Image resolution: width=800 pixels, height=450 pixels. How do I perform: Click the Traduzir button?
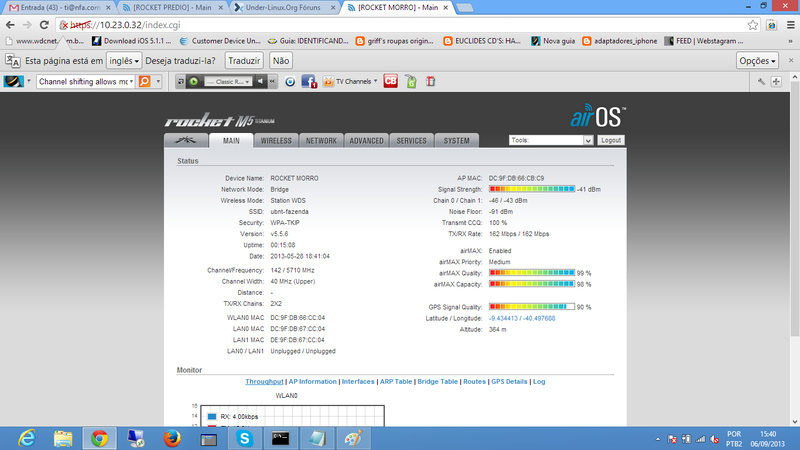[x=244, y=61]
